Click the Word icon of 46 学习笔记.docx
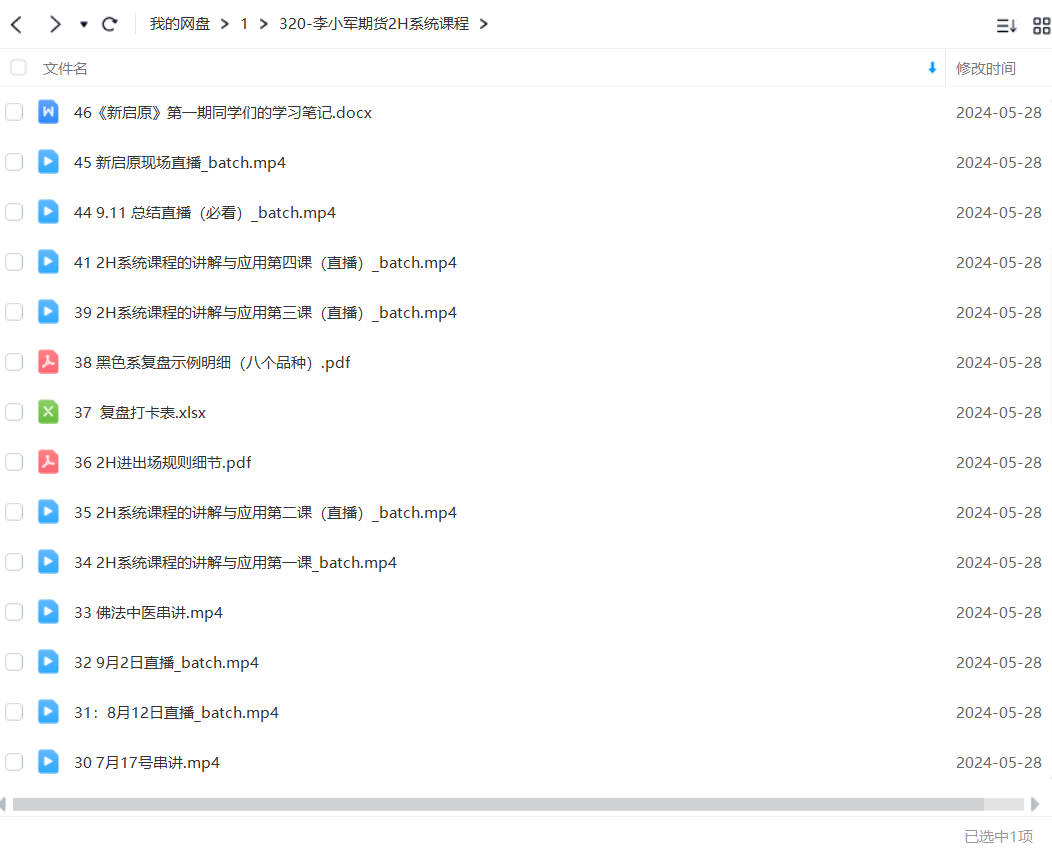This screenshot has height=857, width=1052. 48,111
